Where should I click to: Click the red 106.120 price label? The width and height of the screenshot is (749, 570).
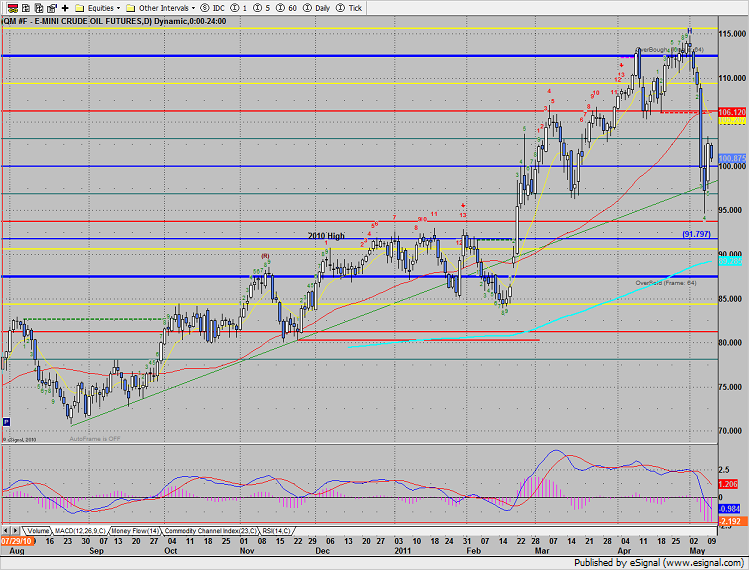click(x=732, y=112)
